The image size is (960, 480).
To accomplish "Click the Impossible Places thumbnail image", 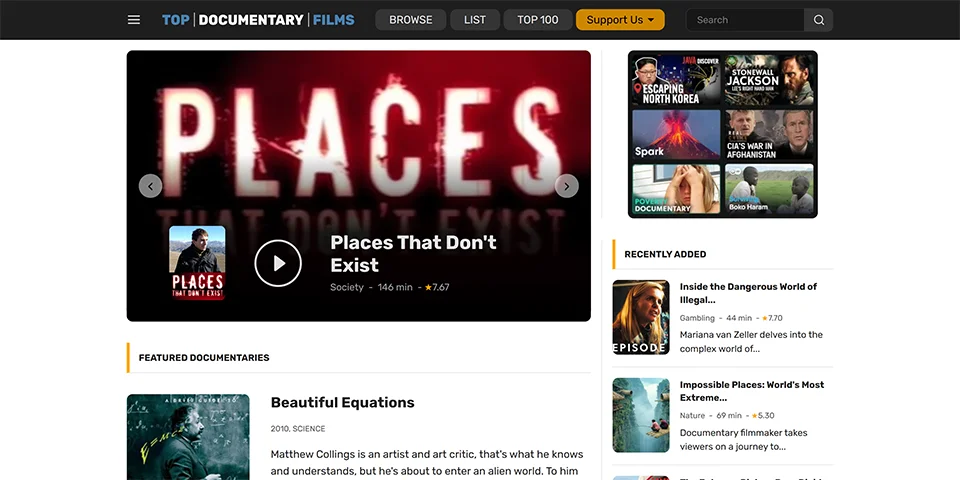I will (x=641, y=415).
